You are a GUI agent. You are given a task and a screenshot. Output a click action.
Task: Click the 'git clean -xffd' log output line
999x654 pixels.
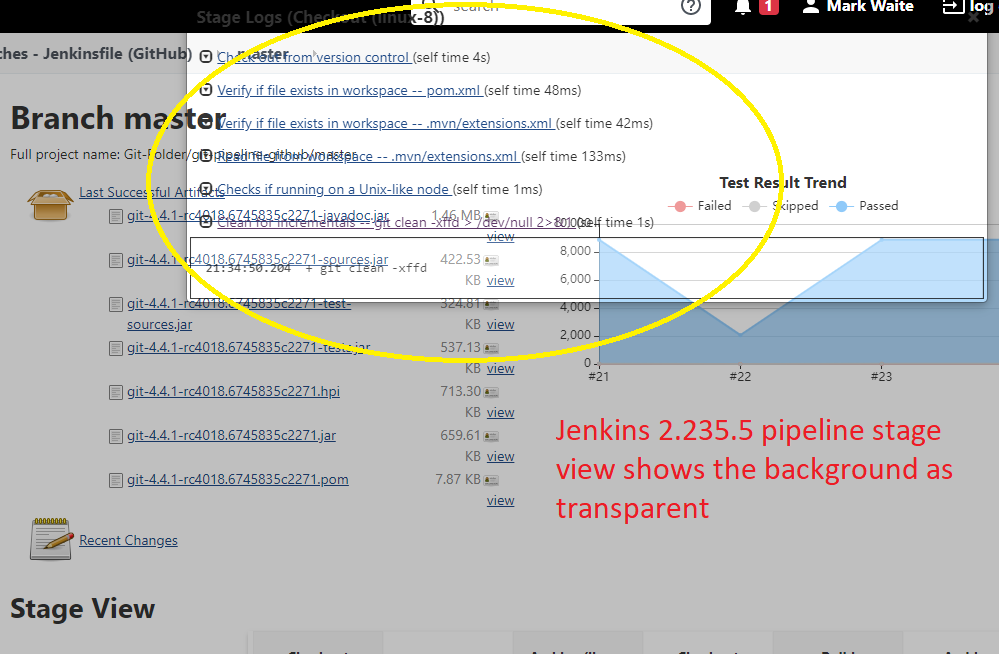[316, 268]
